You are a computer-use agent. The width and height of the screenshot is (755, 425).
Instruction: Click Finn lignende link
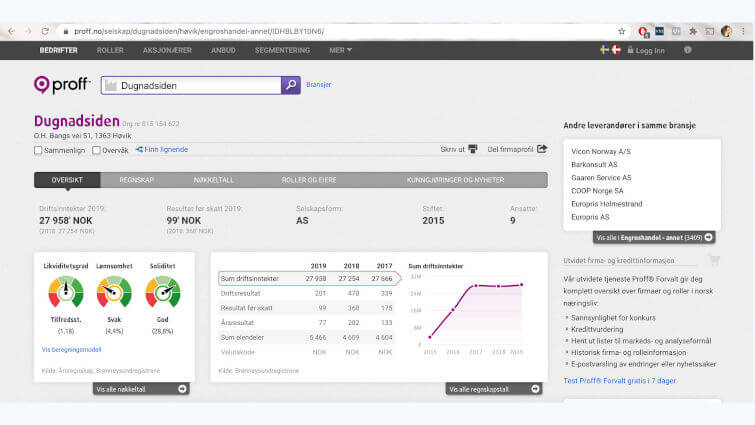pyautogui.click(x=162, y=150)
